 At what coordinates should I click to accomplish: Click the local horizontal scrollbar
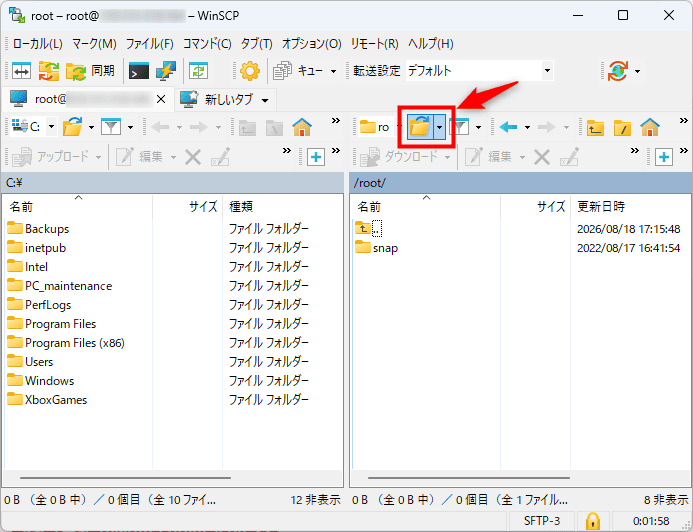pyautogui.click(x=126, y=478)
